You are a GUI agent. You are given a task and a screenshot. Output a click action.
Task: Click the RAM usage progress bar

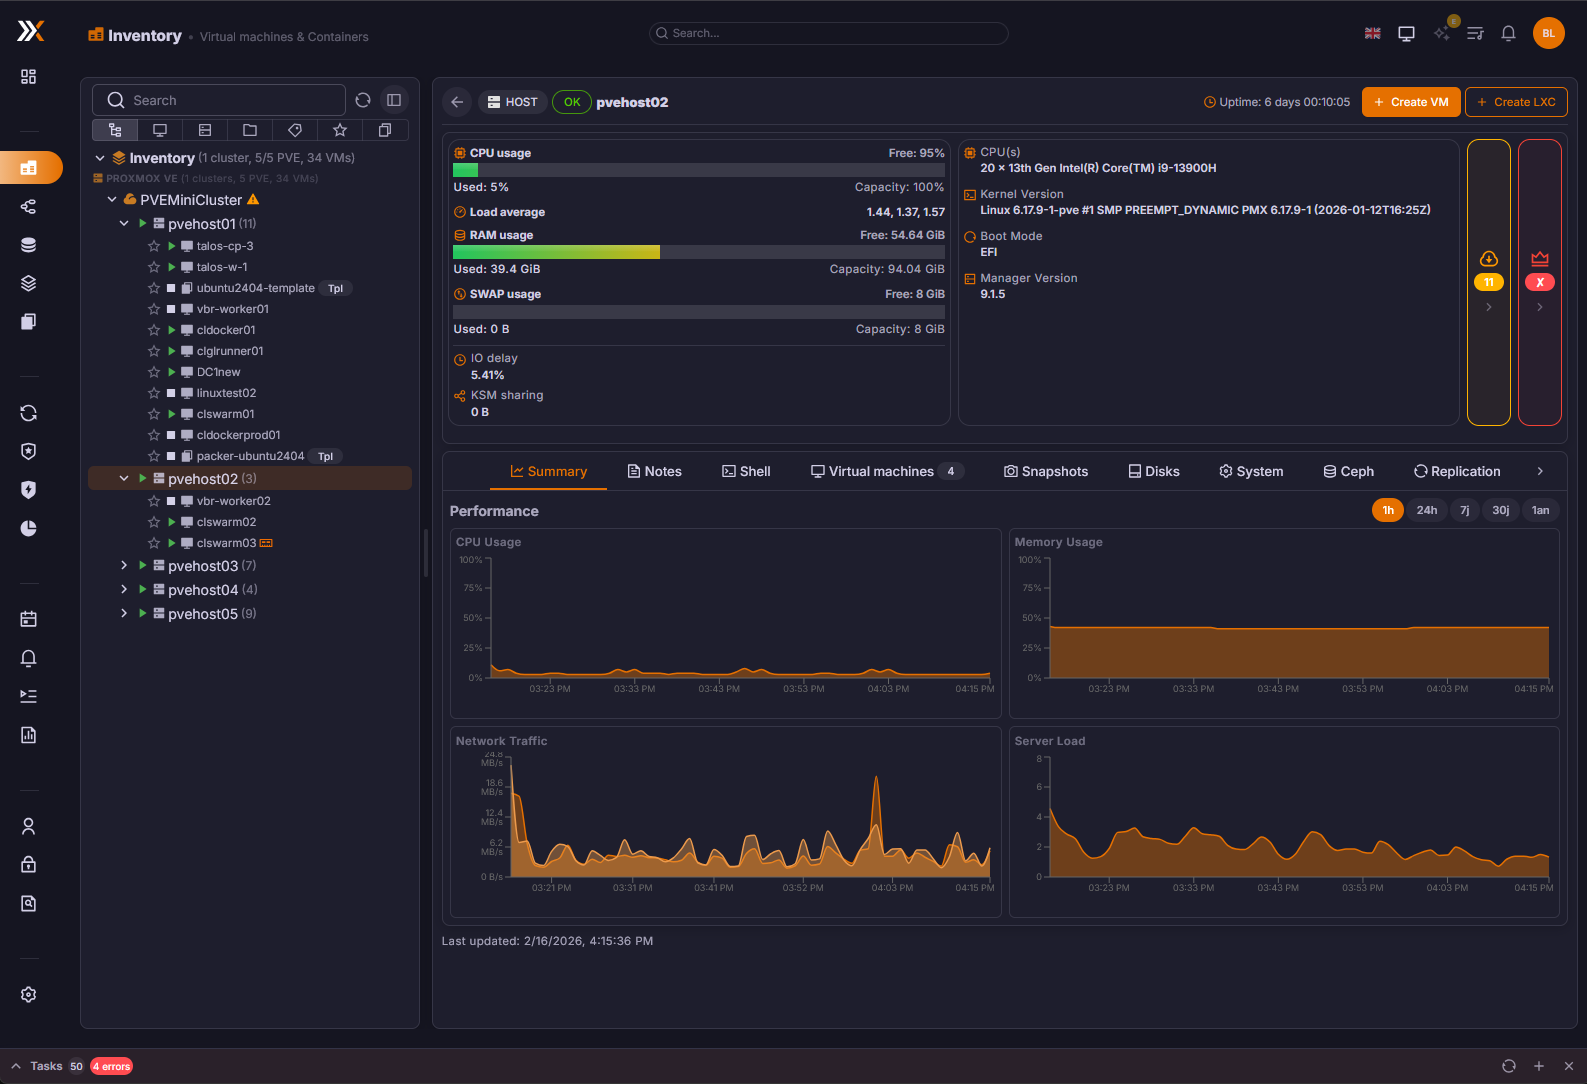click(x=699, y=252)
